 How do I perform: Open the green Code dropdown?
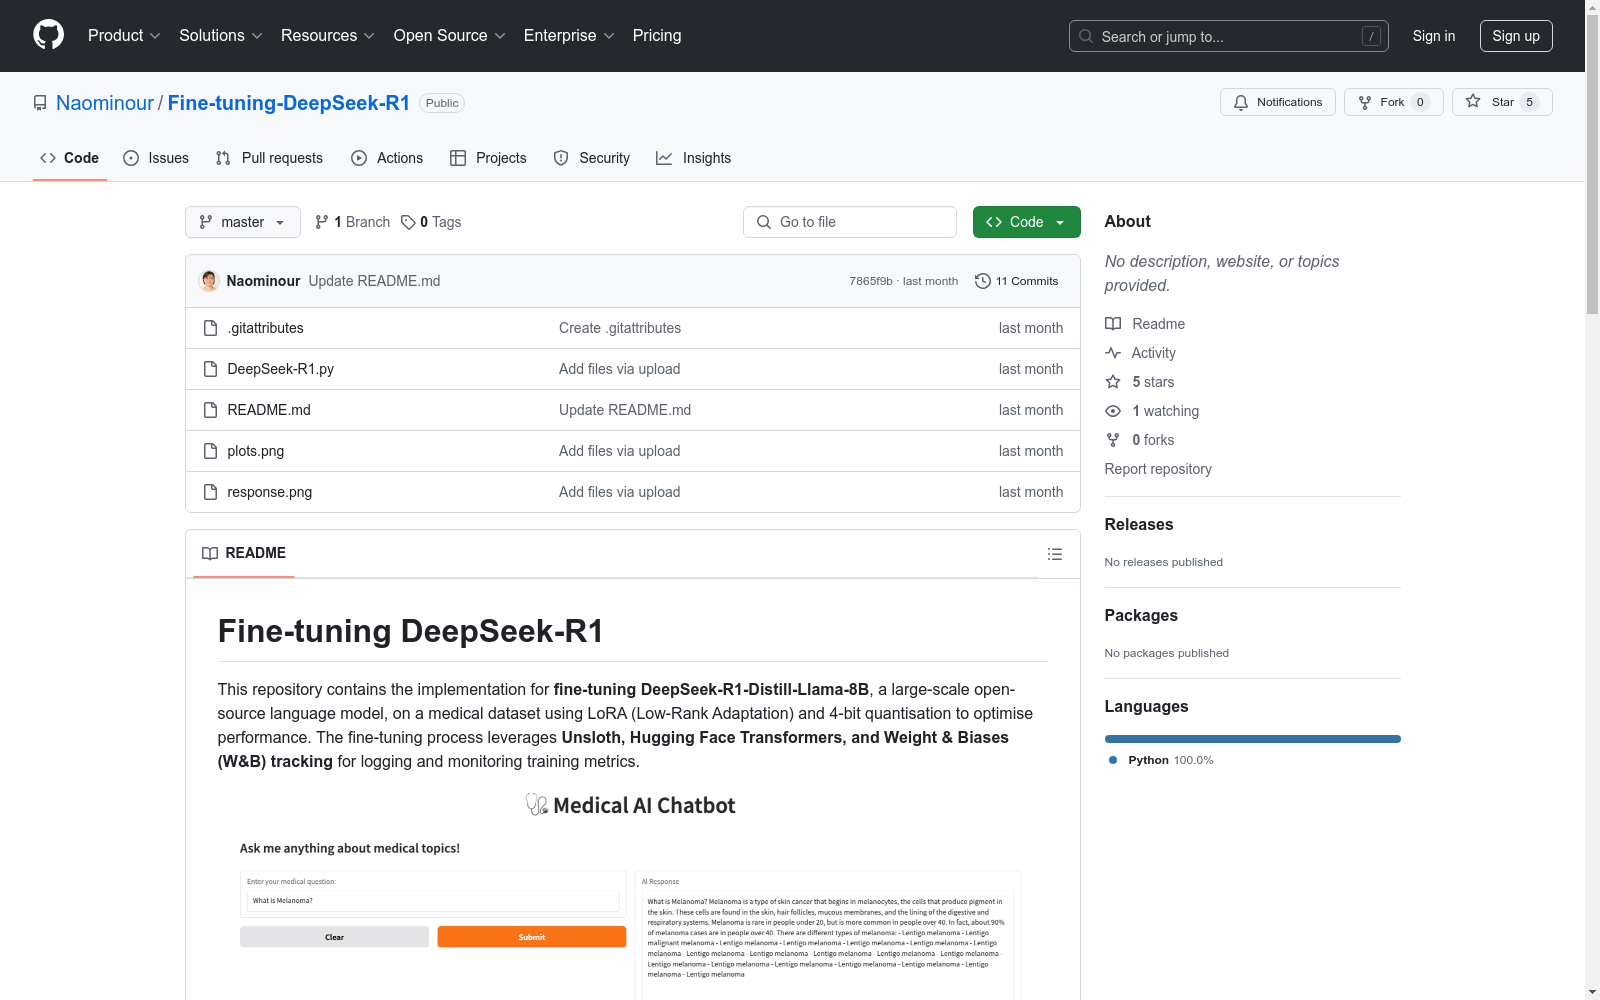1026,222
